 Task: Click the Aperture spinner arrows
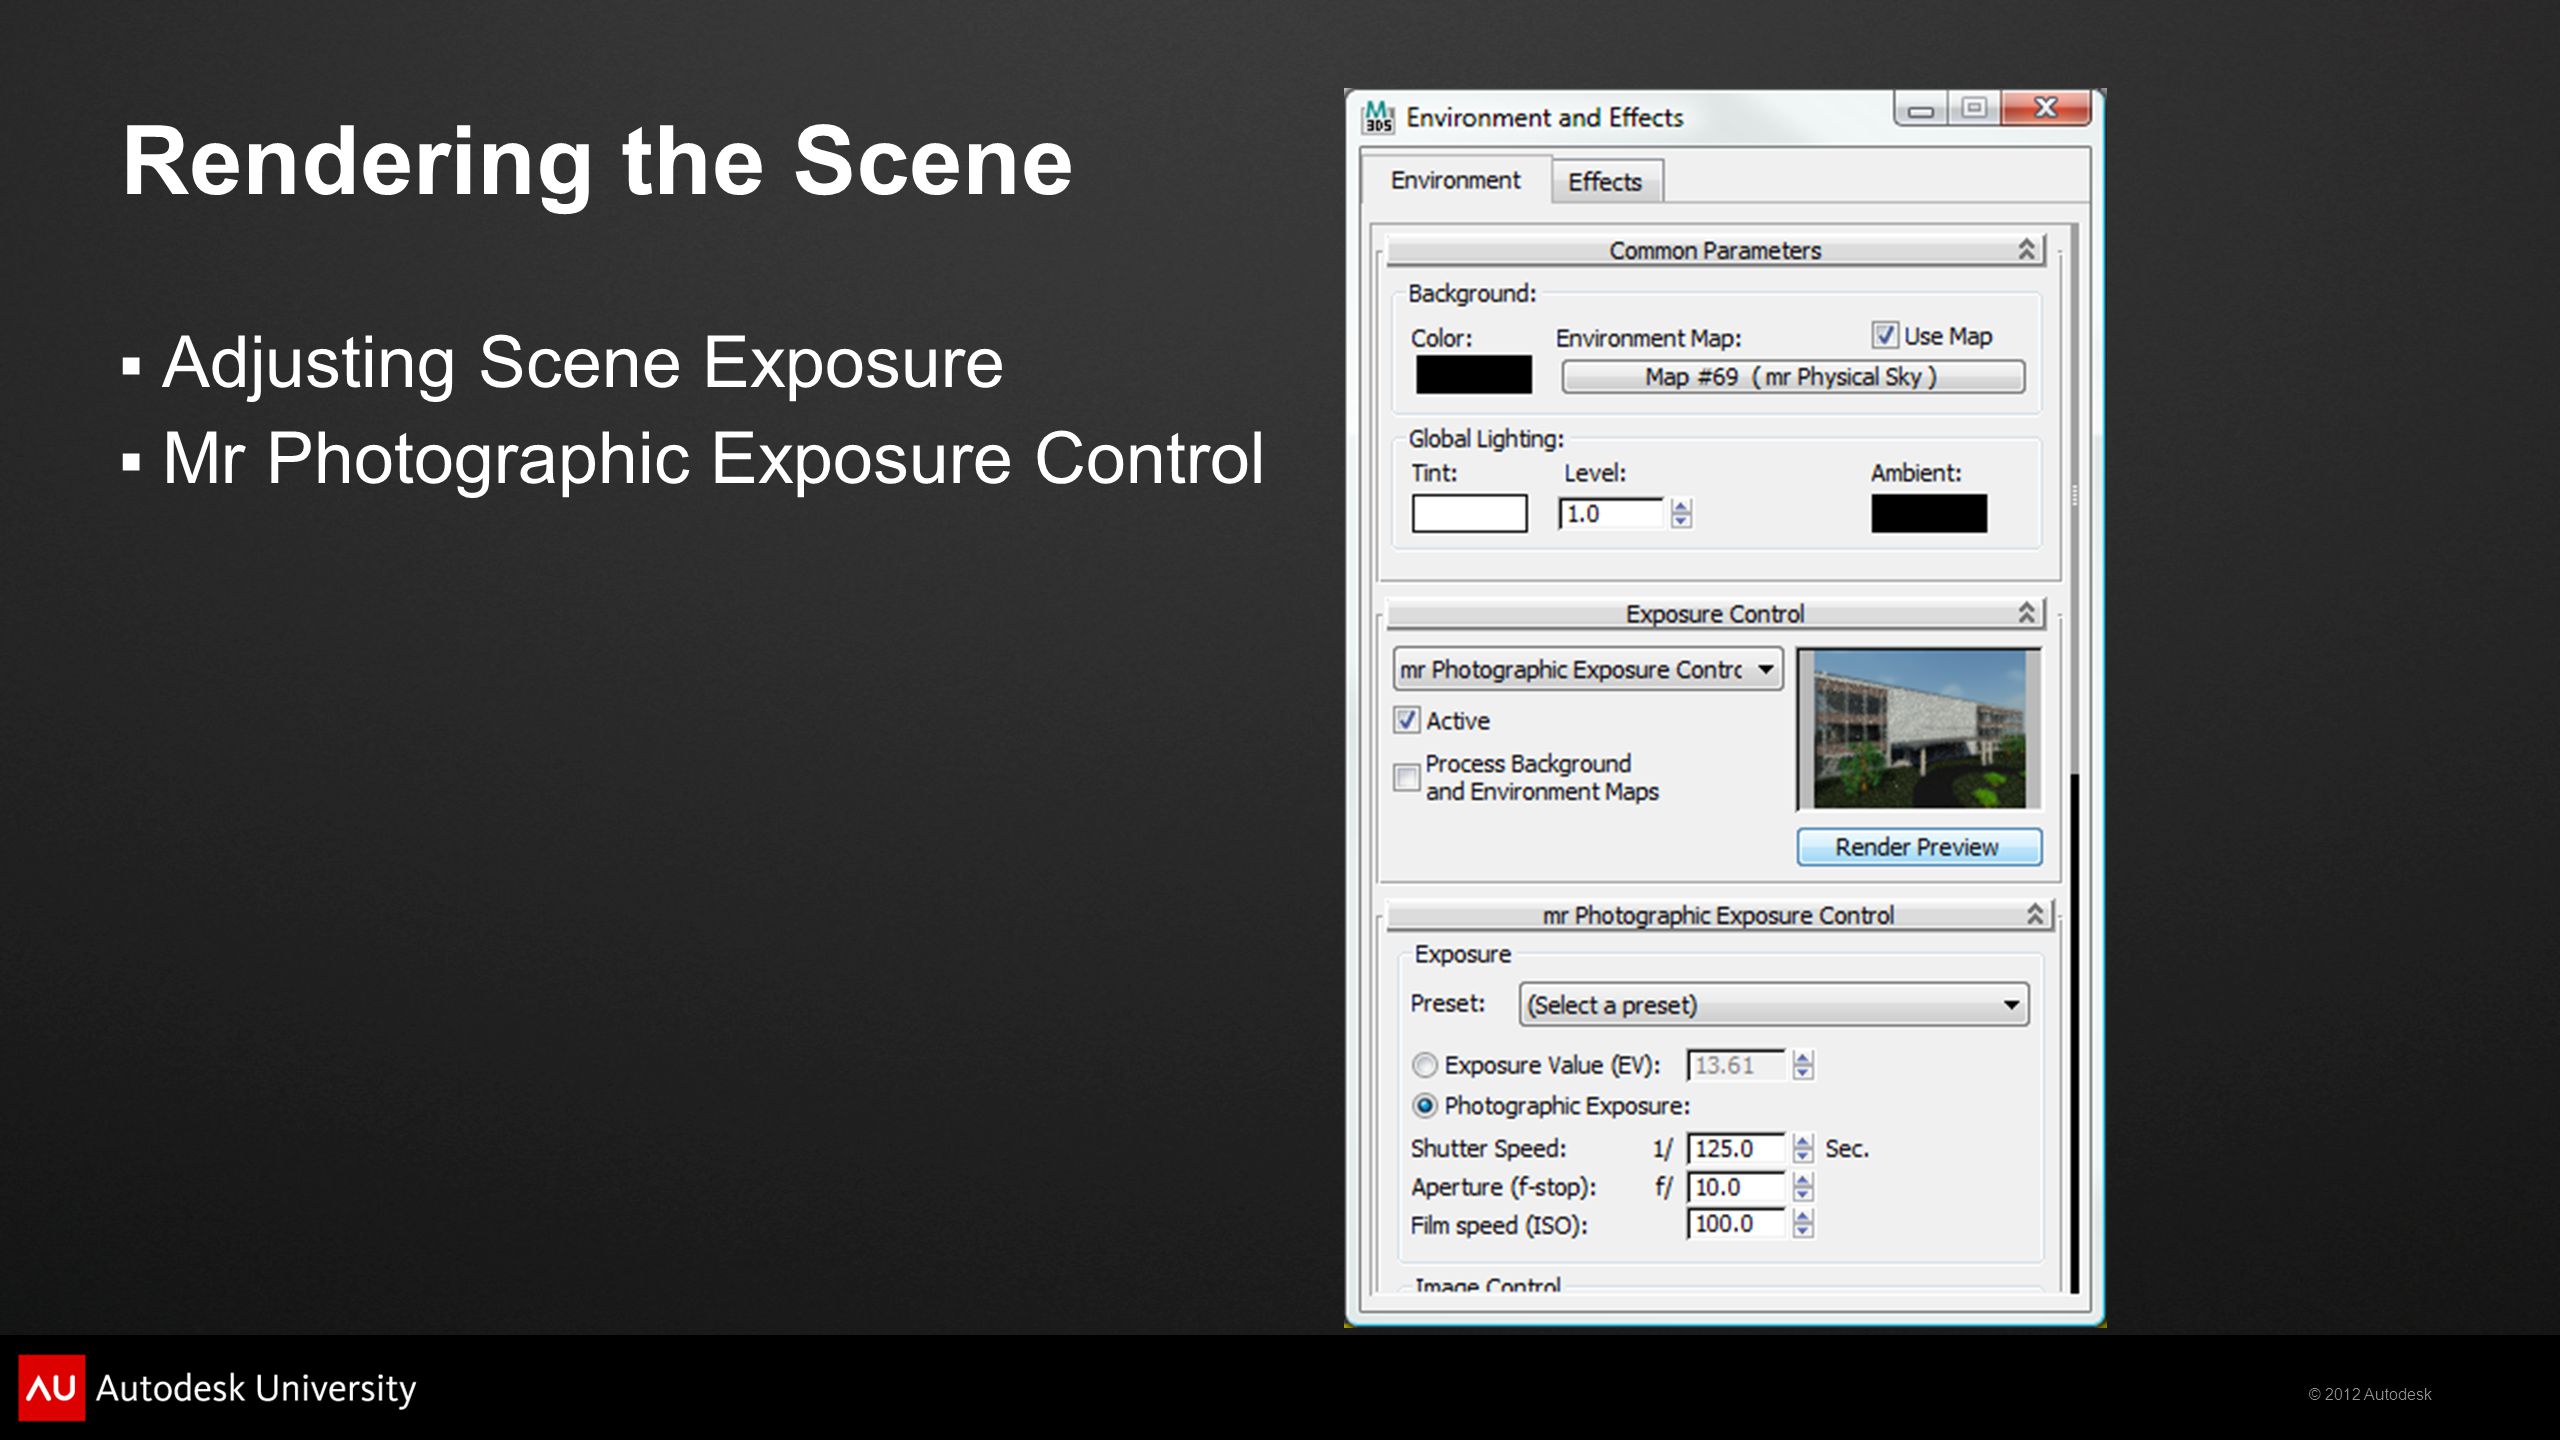1803,1187
